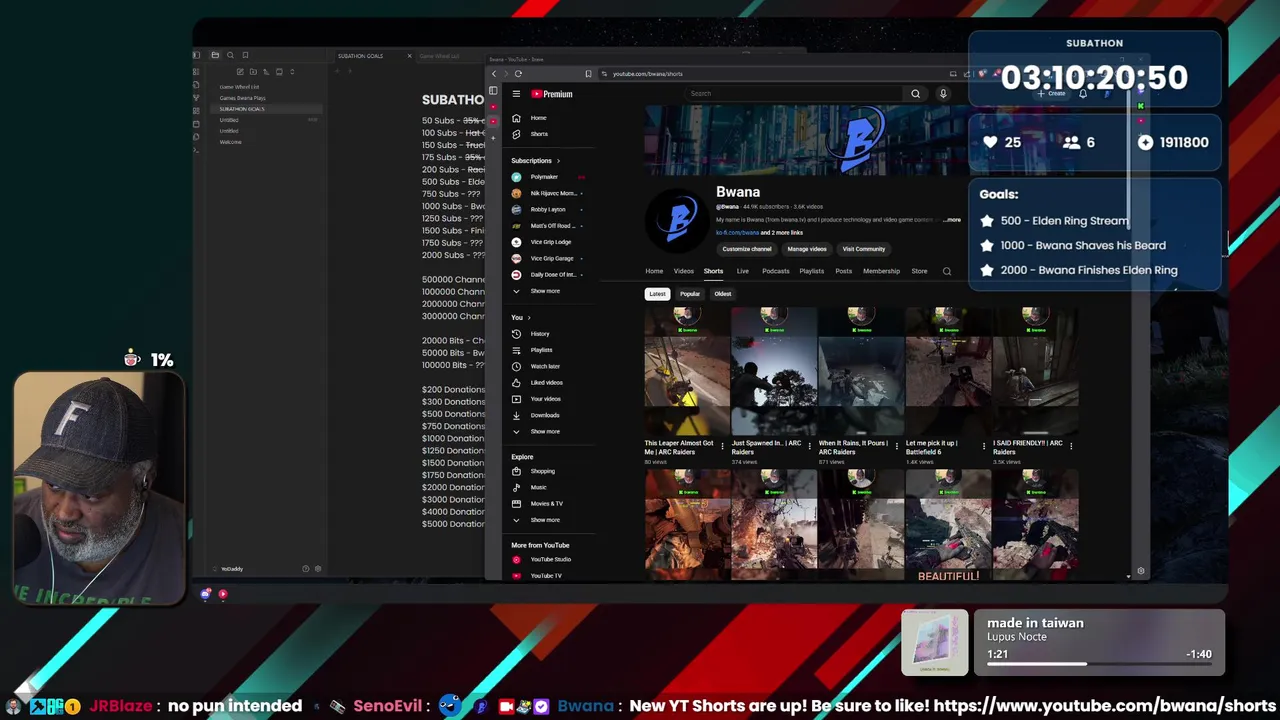
Task: Open Obsidian bookmarks icon in sidebar header
Action: tap(245, 55)
